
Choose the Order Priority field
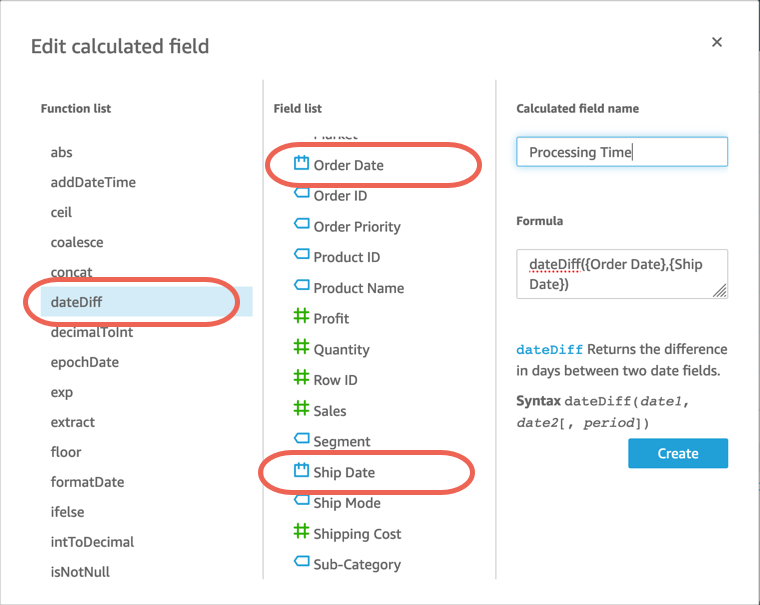[357, 227]
